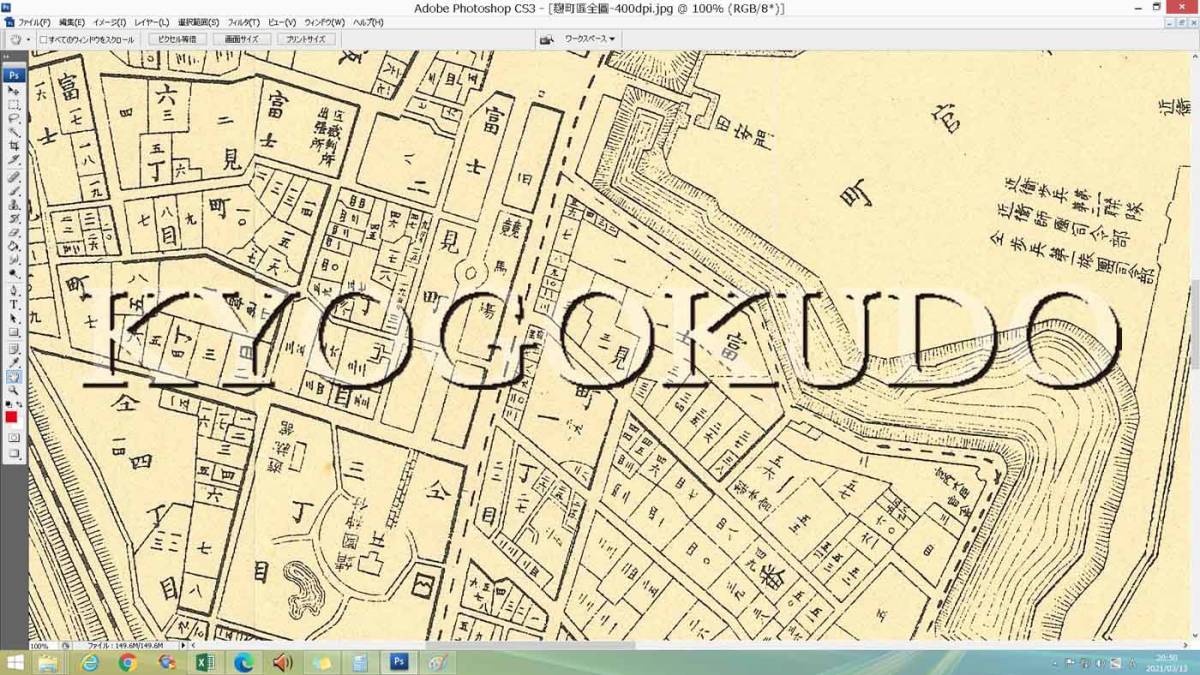1200x675 pixels.
Task: Select the Magic Wand selection tool
Action: tap(14, 130)
